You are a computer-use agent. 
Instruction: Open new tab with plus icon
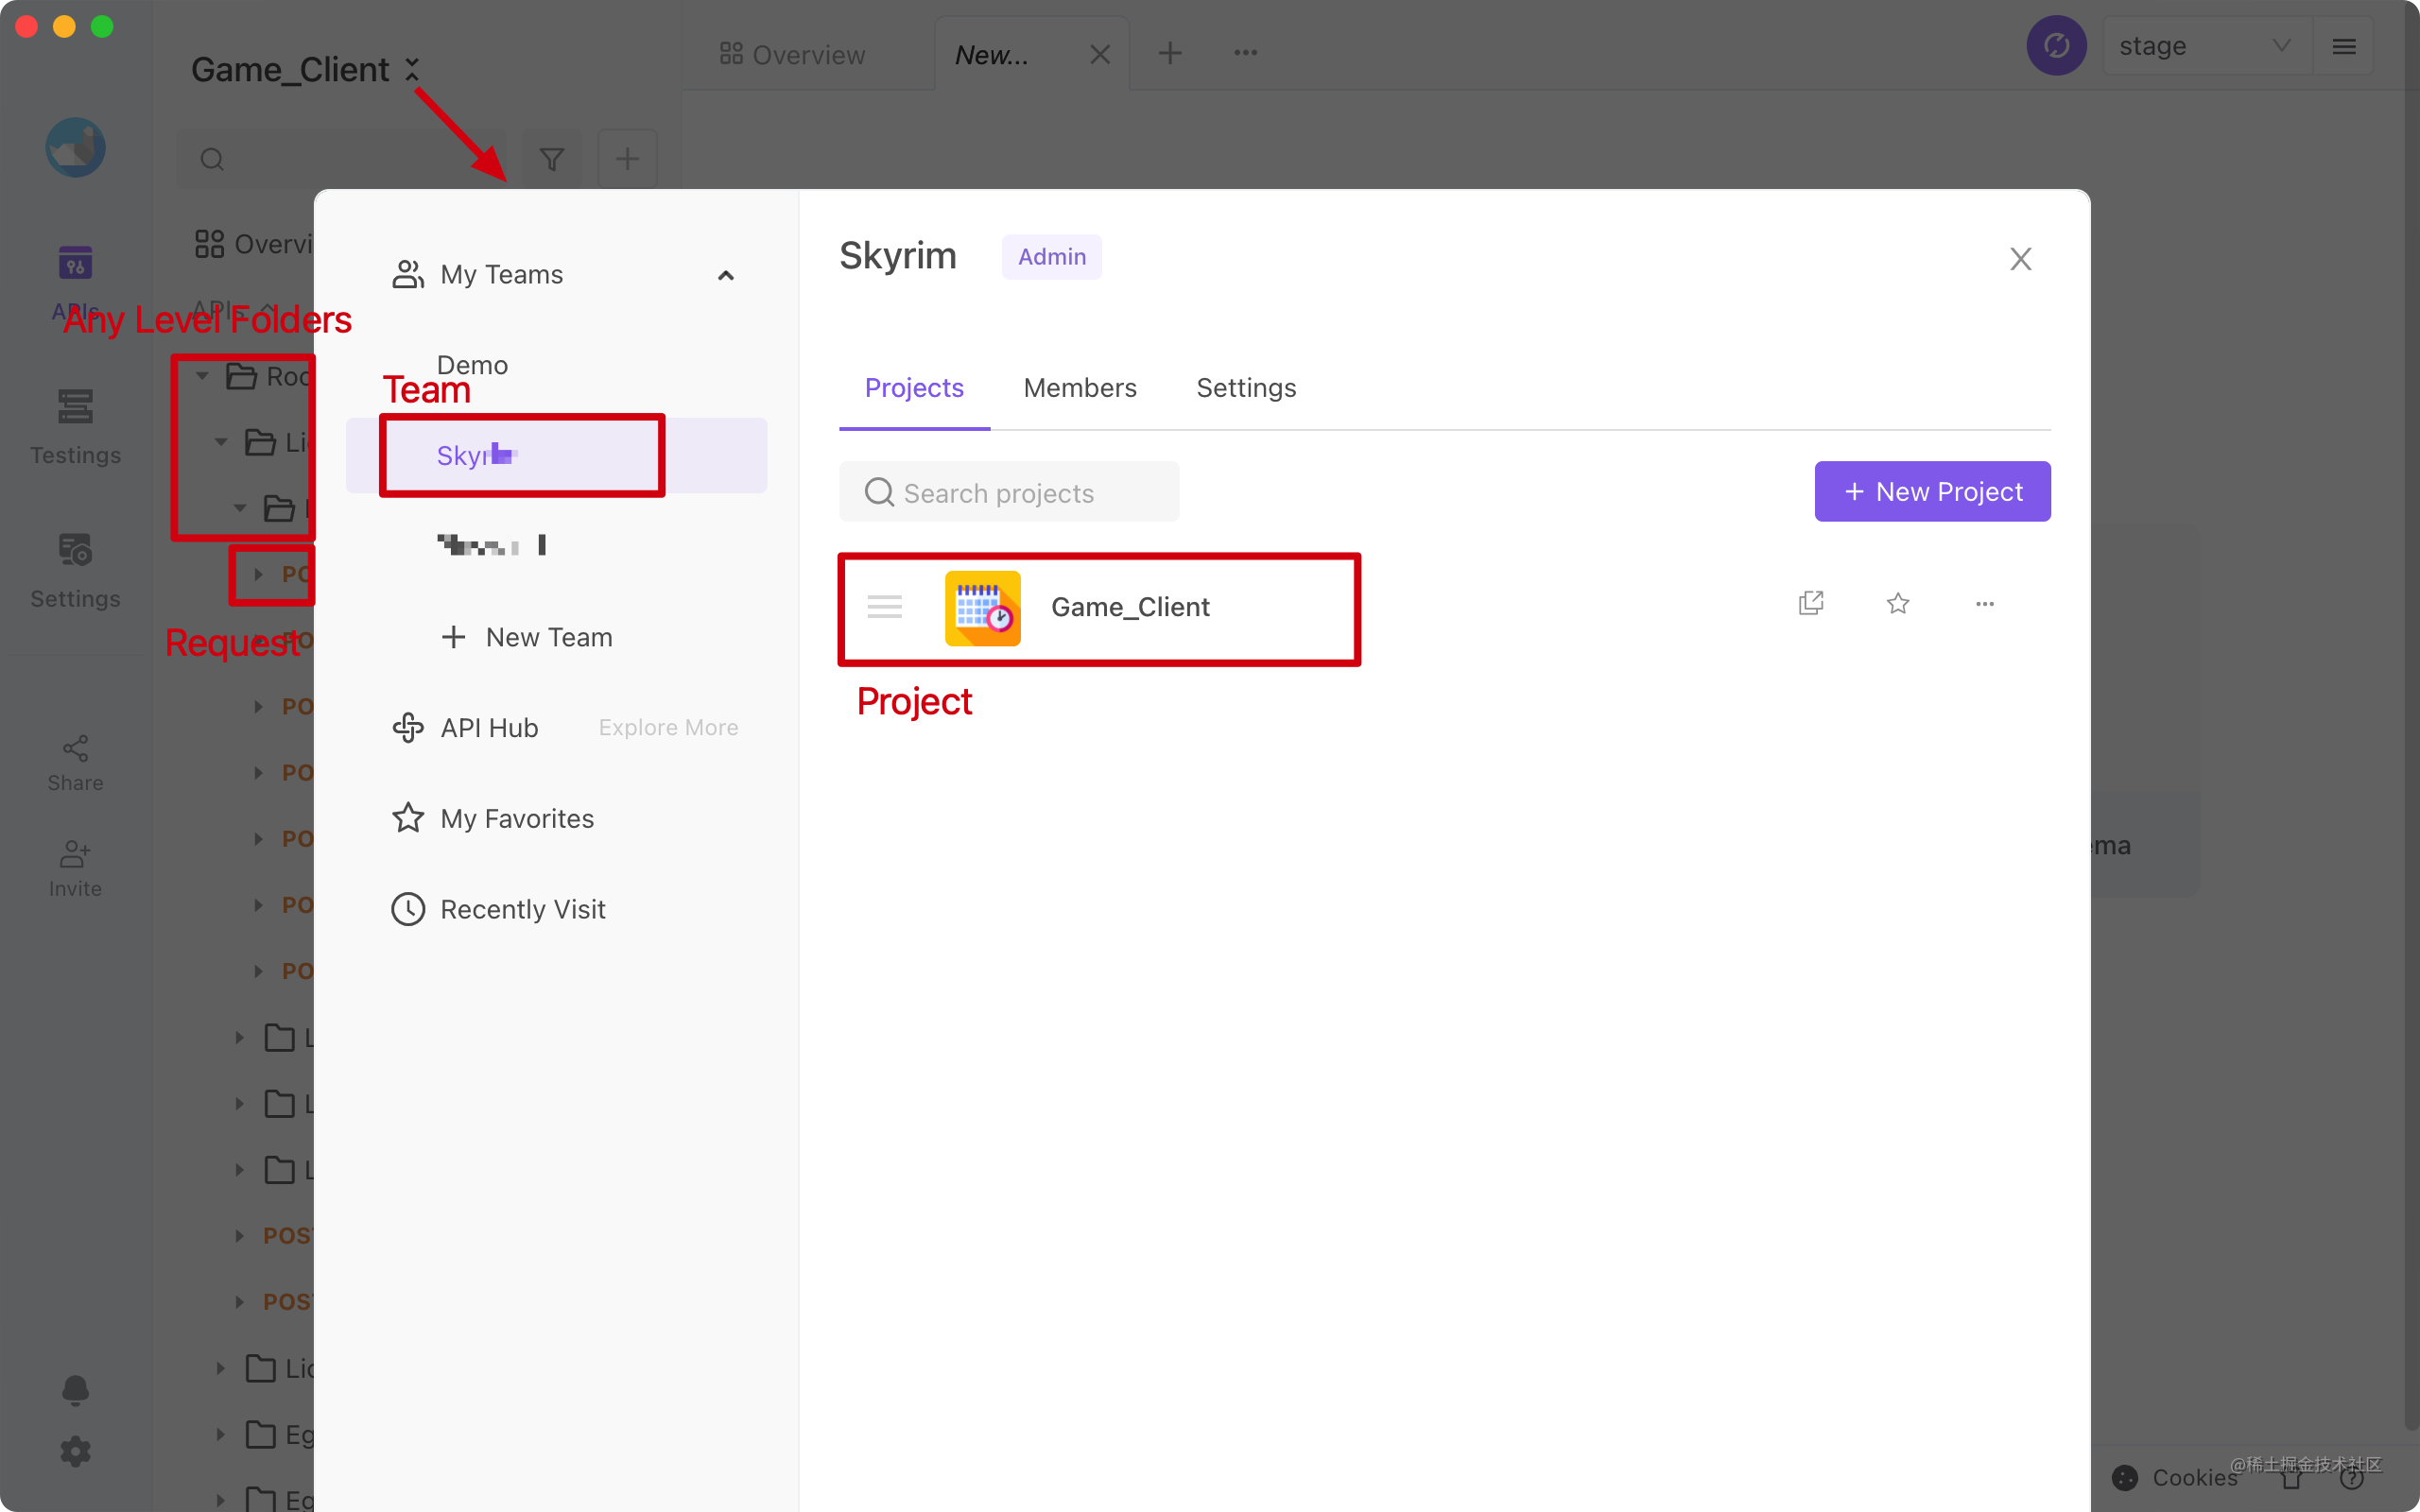tap(1170, 53)
